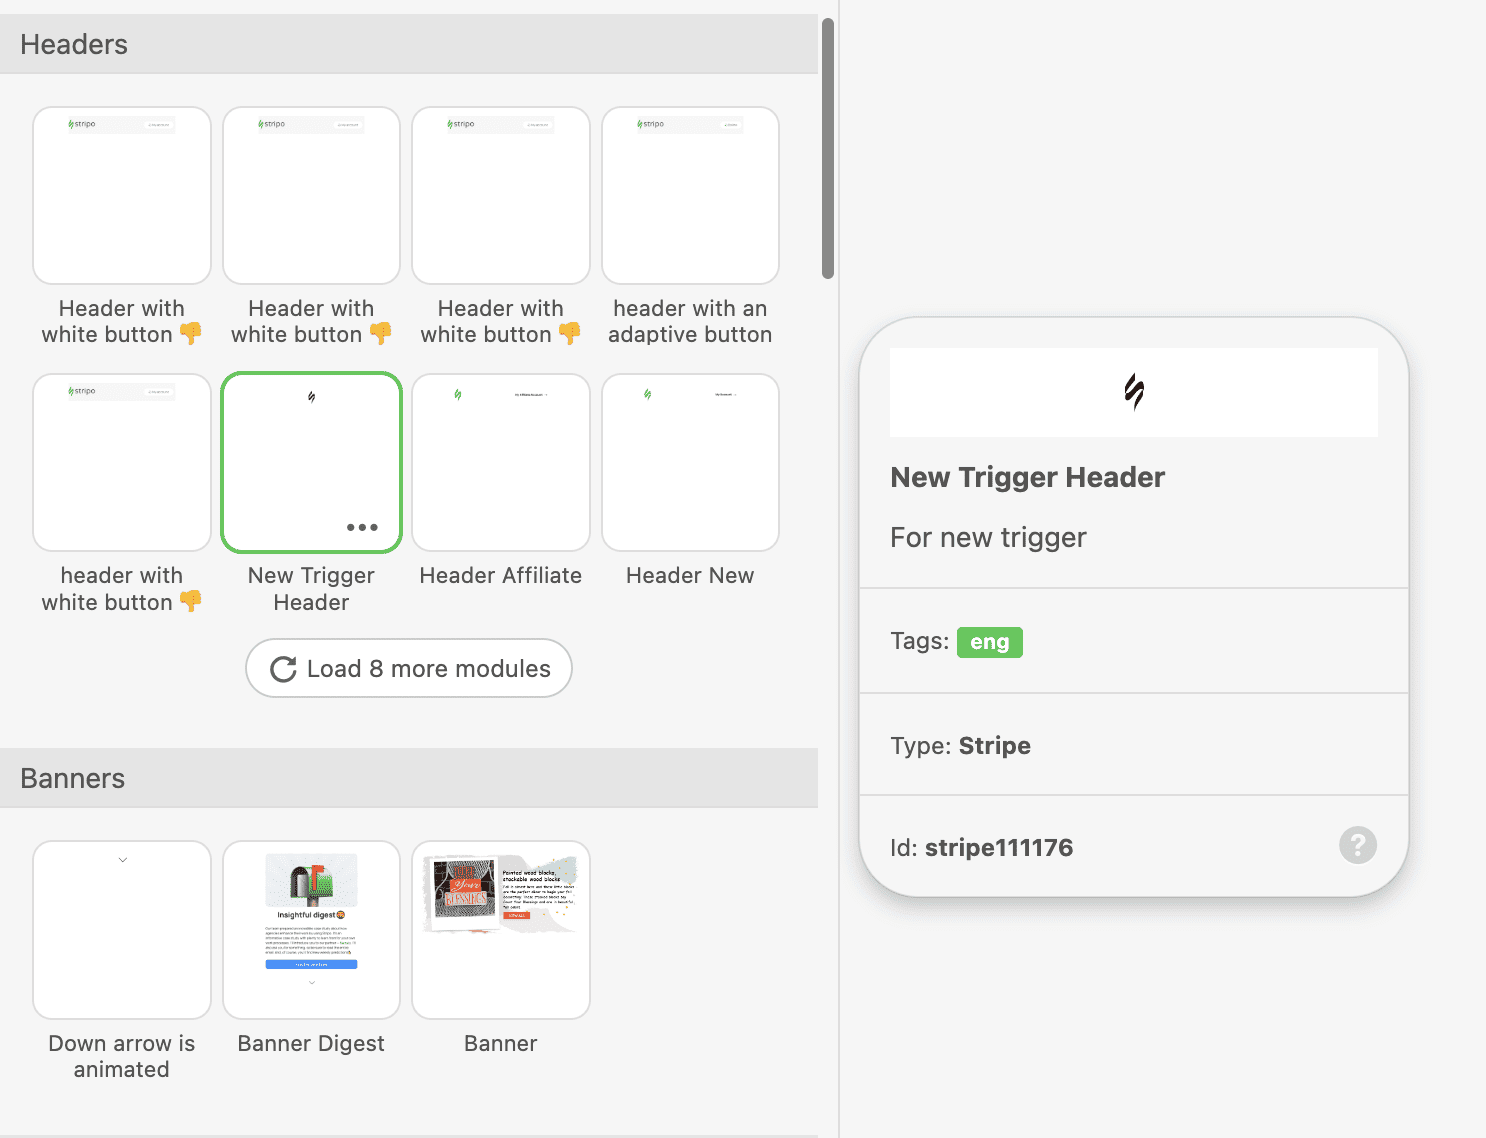Open the Header Affiliate module thumbnail
This screenshot has width=1486, height=1138.
point(500,462)
